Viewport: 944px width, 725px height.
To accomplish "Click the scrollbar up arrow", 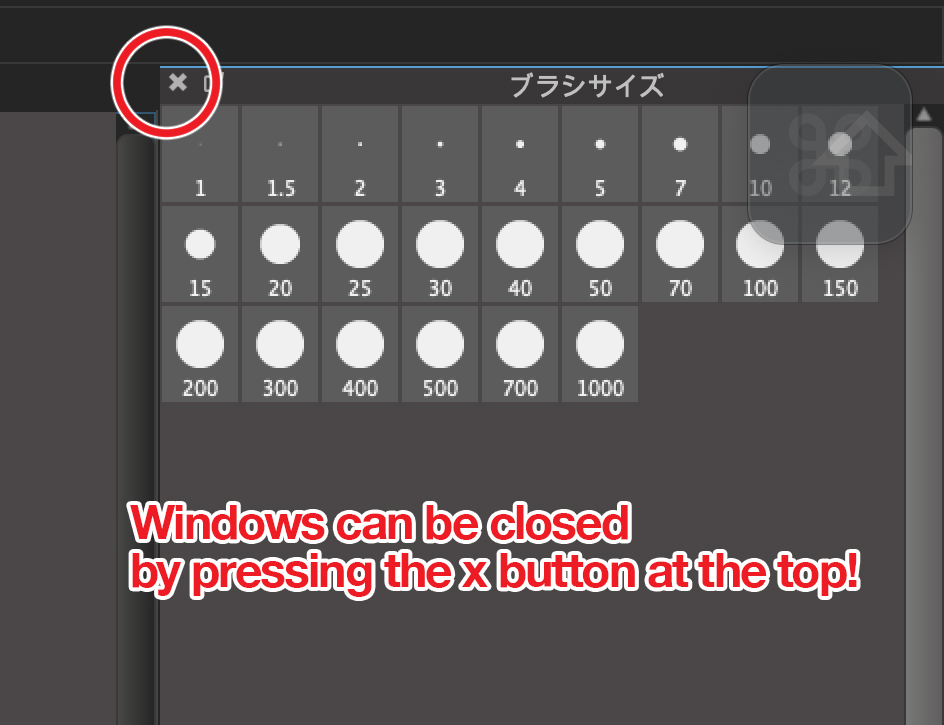I will (x=924, y=114).
